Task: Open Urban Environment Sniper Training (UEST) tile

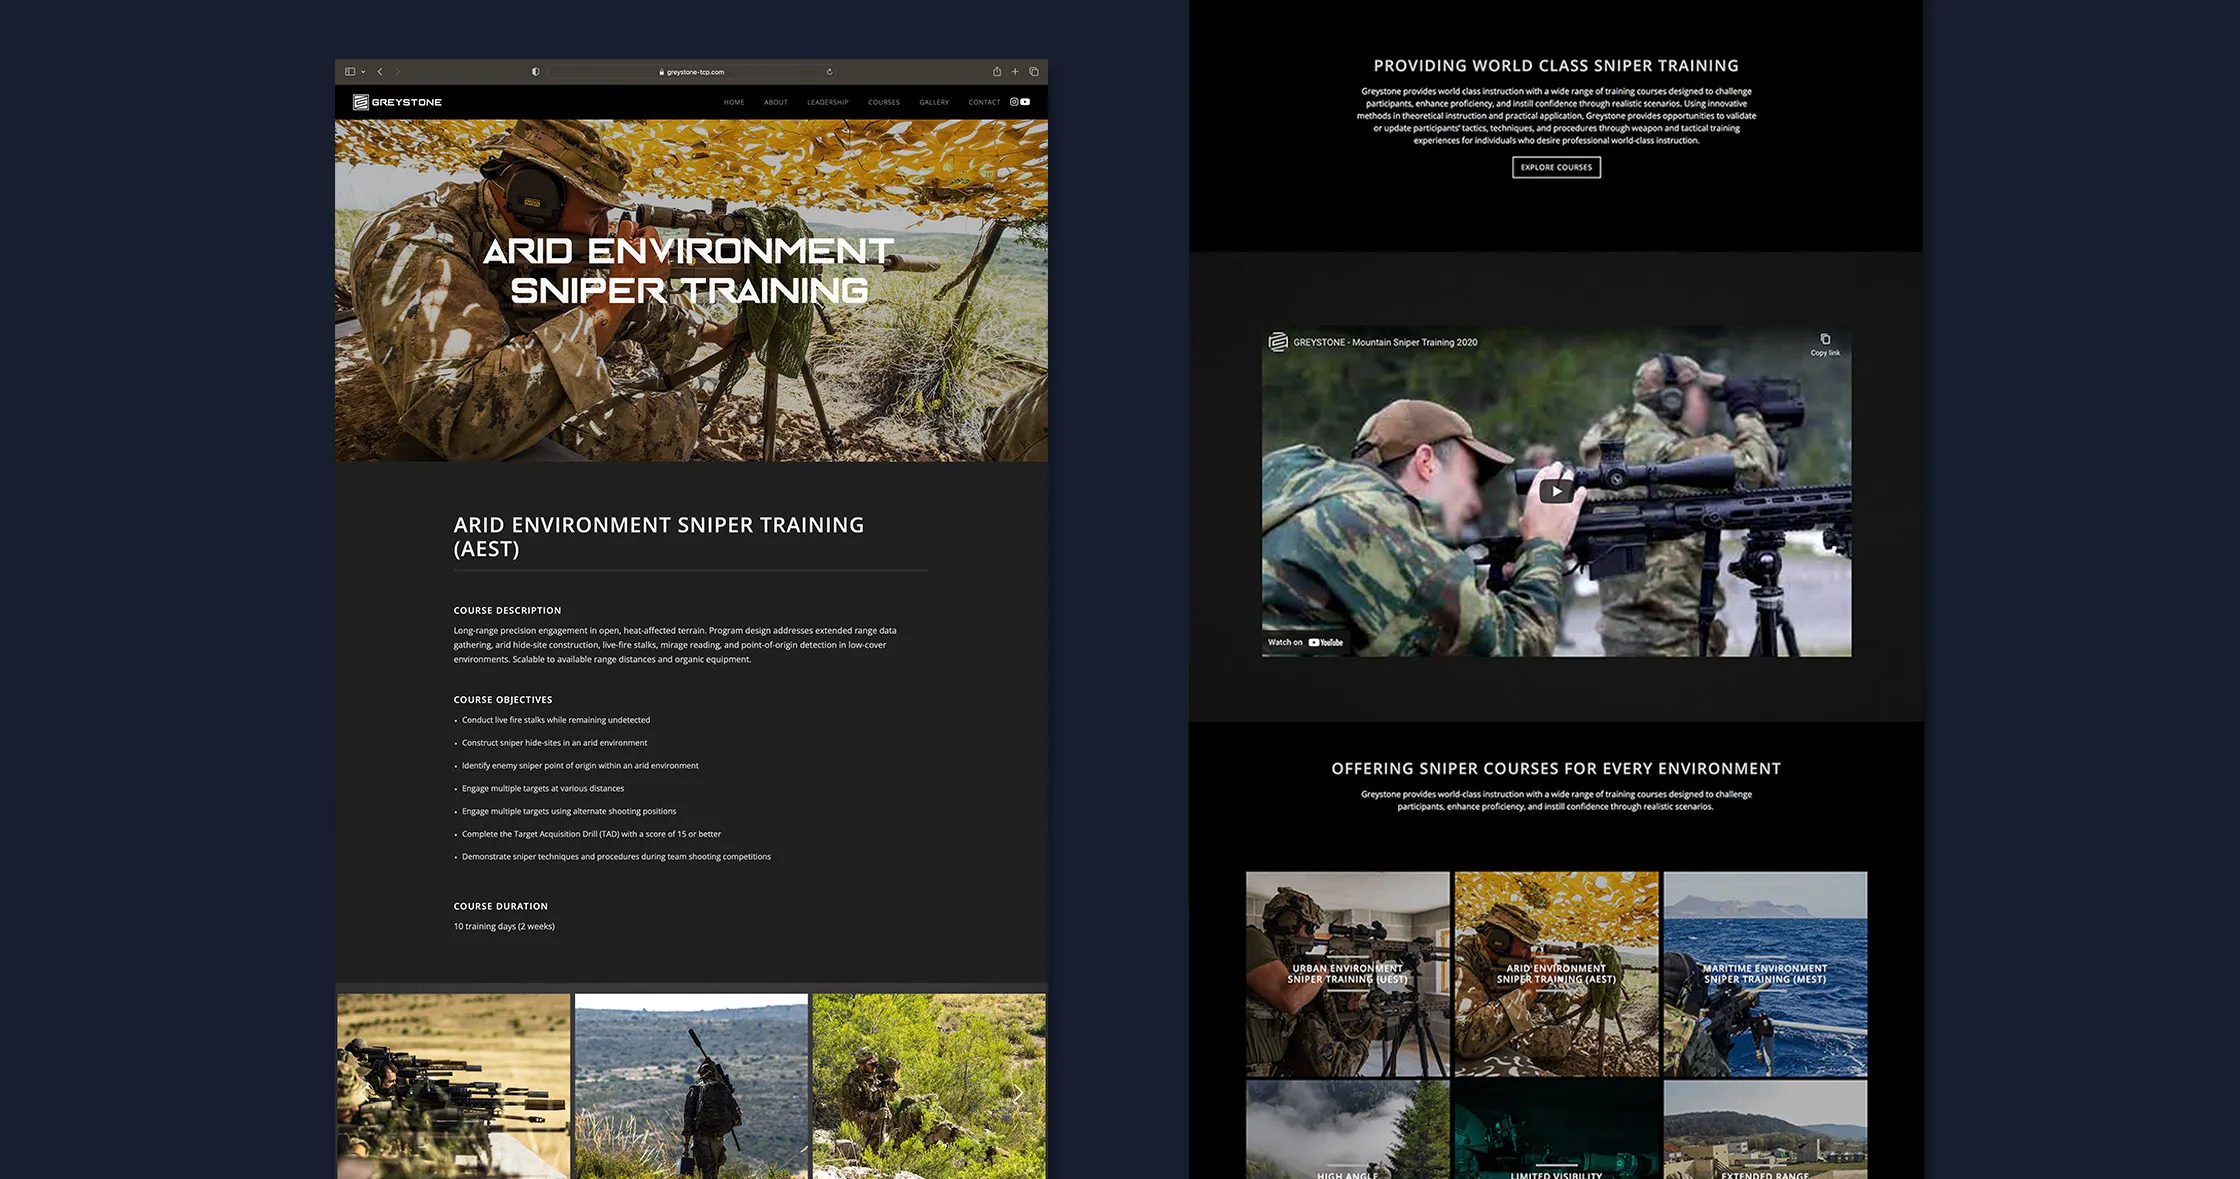Action: (1347, 974)
